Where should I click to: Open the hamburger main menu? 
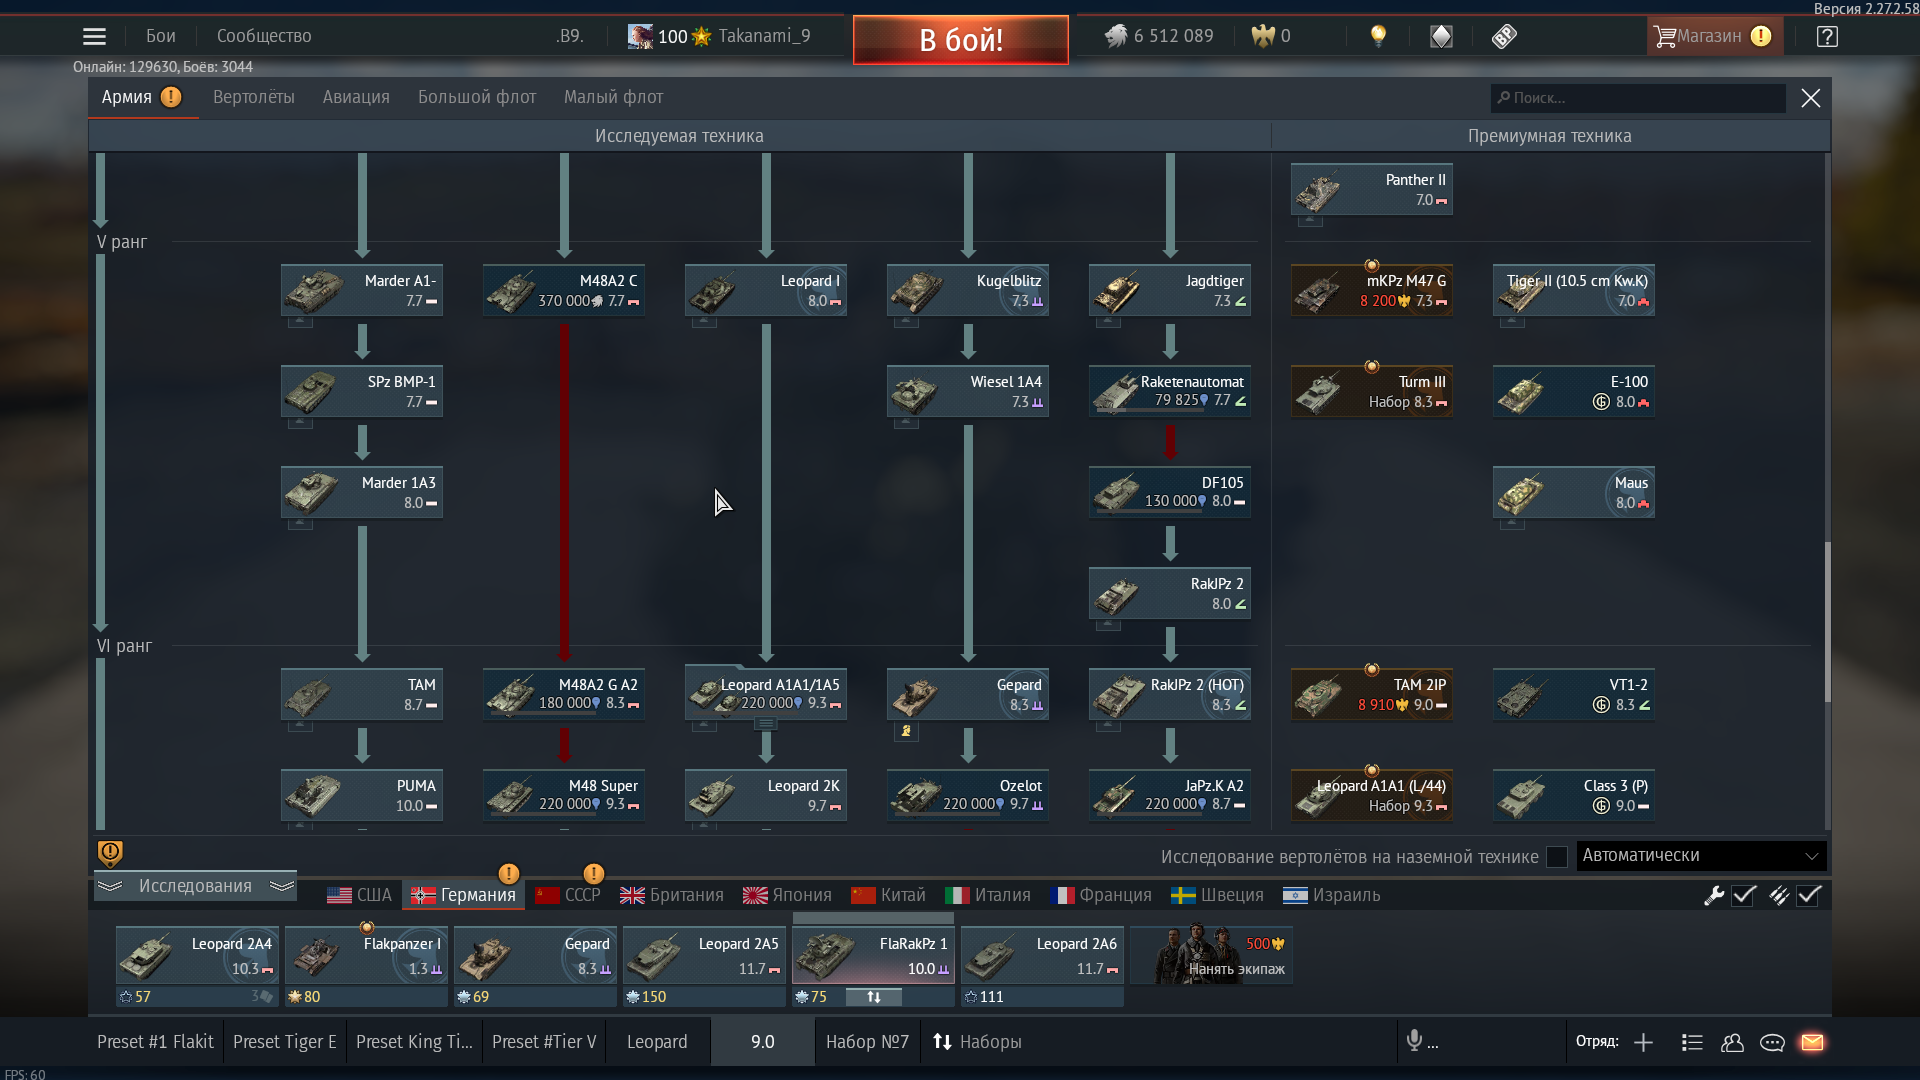pos(94,37)
